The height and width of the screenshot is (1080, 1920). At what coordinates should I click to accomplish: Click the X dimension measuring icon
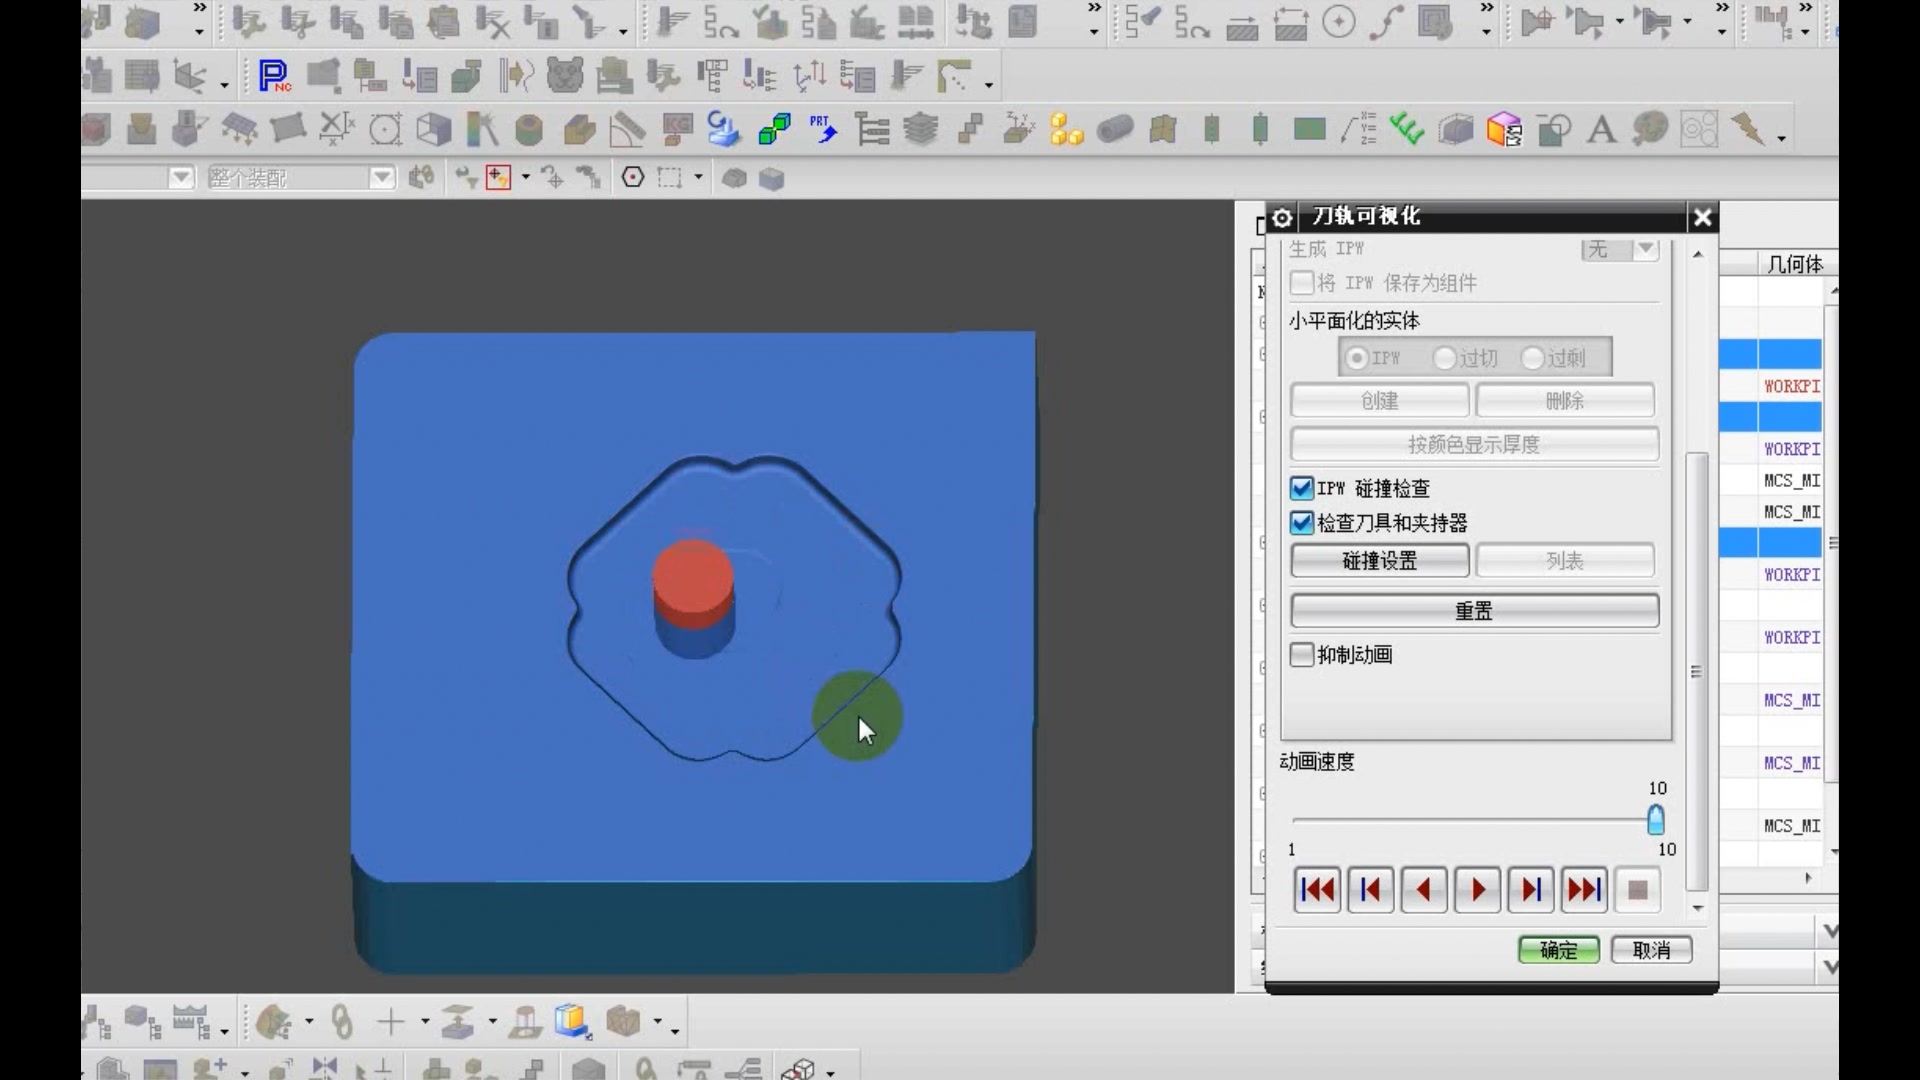coord(336,129)
